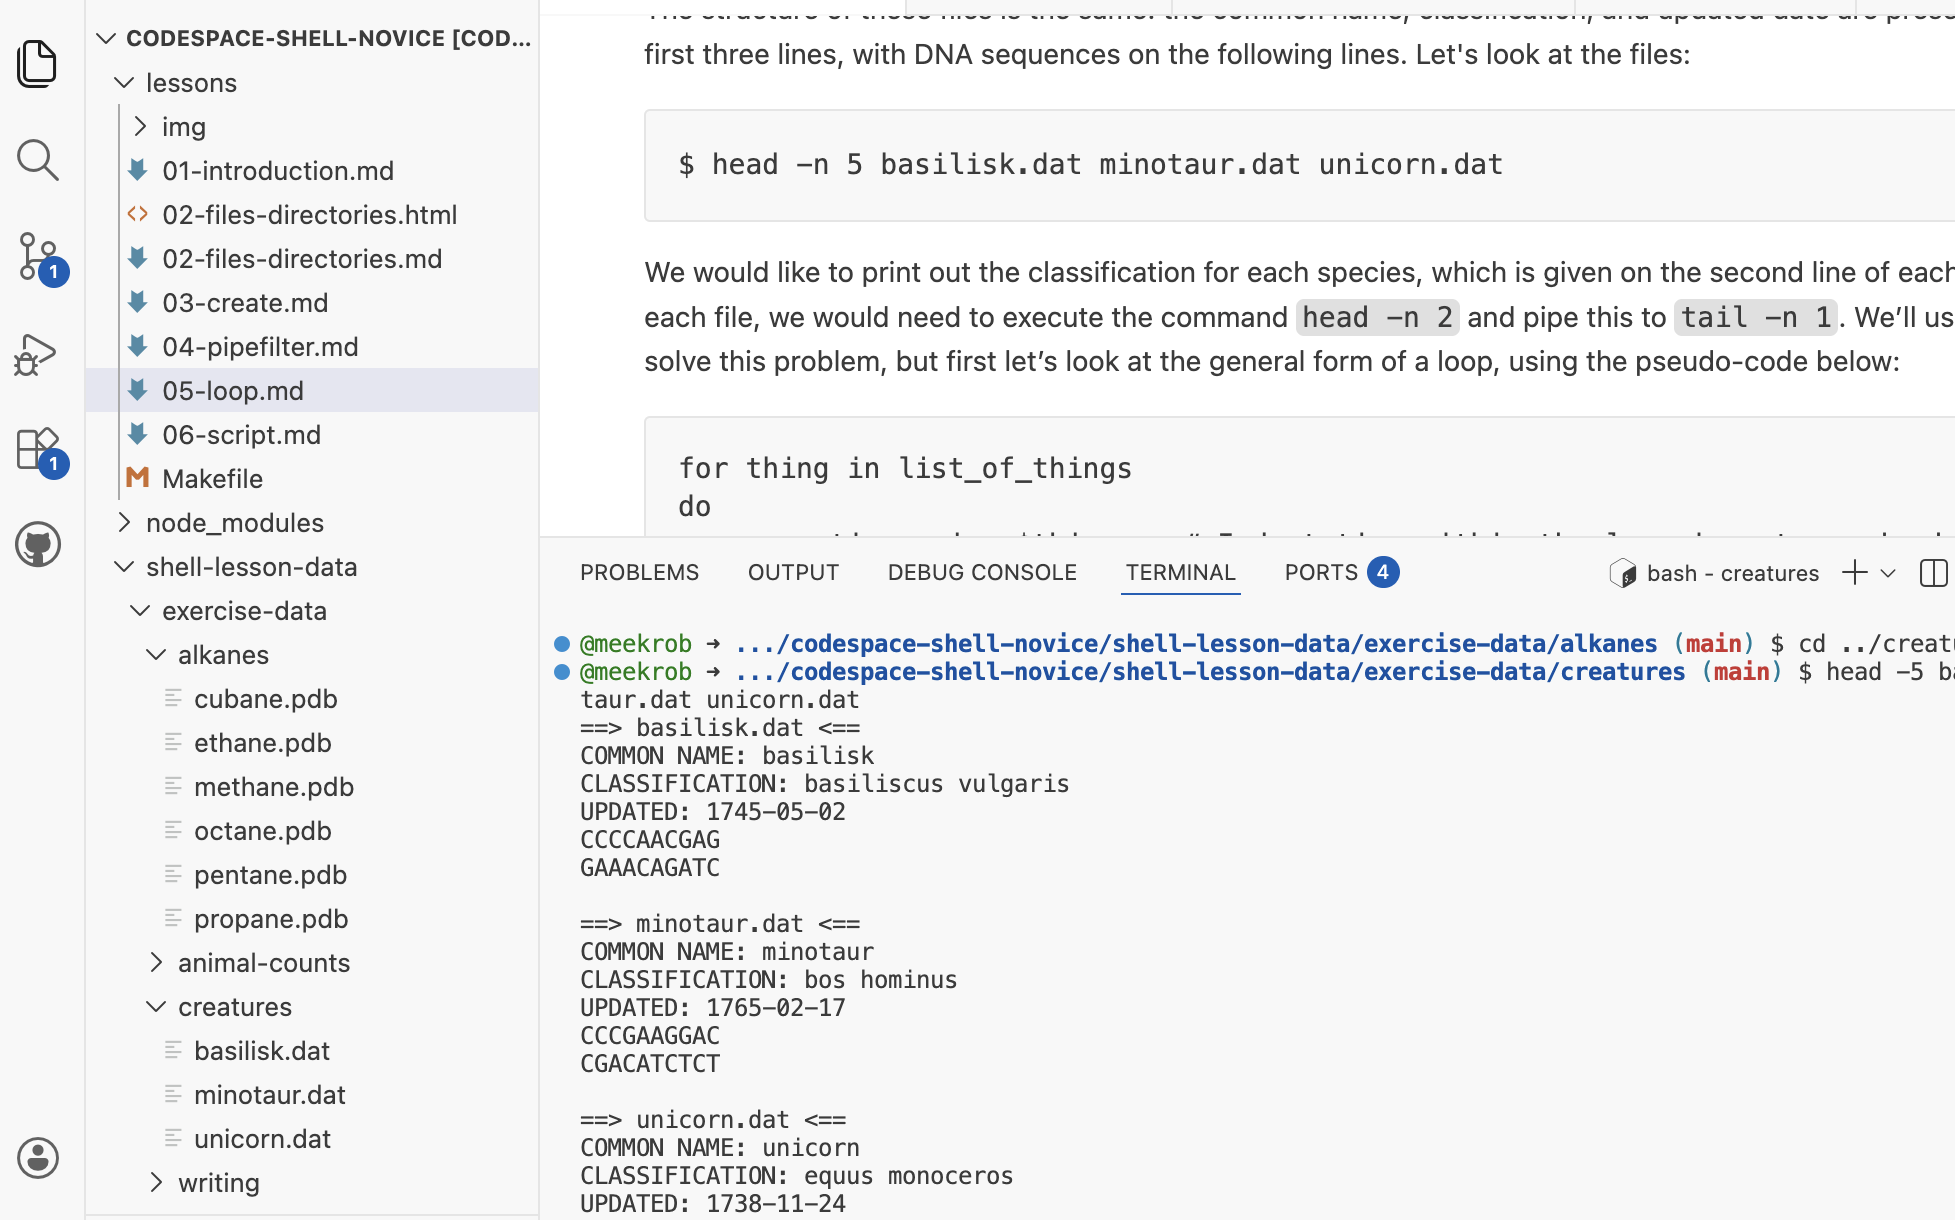This screenshot has width=1955, height=1220.
Task: Open the PORTS tab
Action: (x=1321, y=573)
